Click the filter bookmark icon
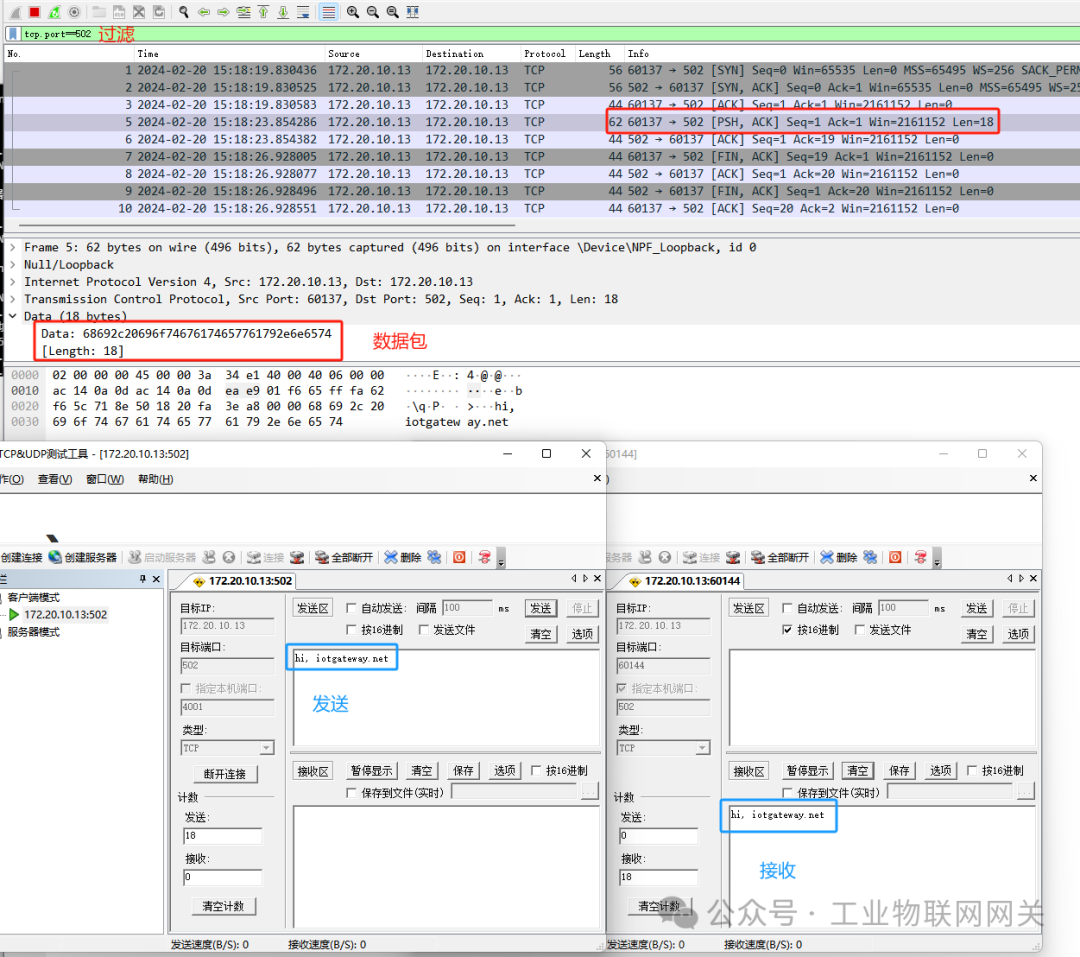 [x=13, y=34]
